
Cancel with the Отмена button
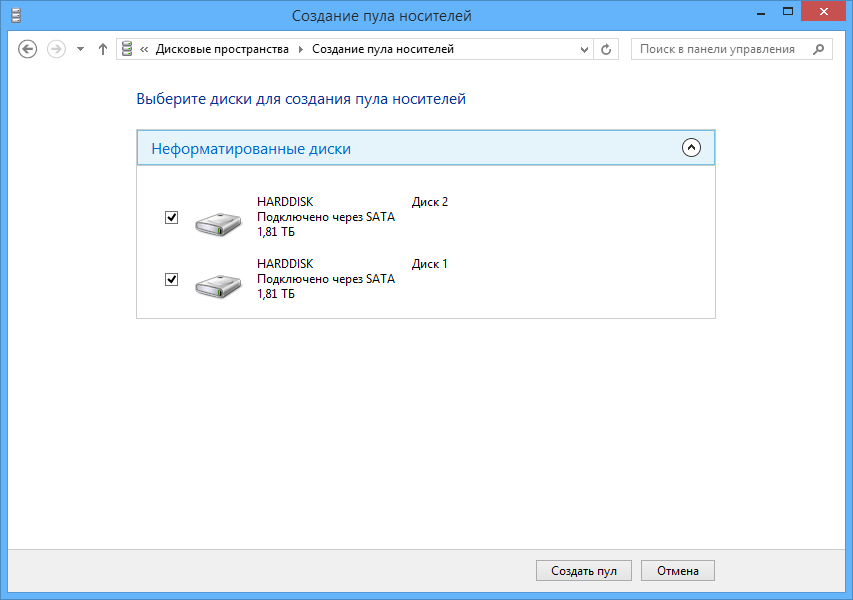(677, 570)
